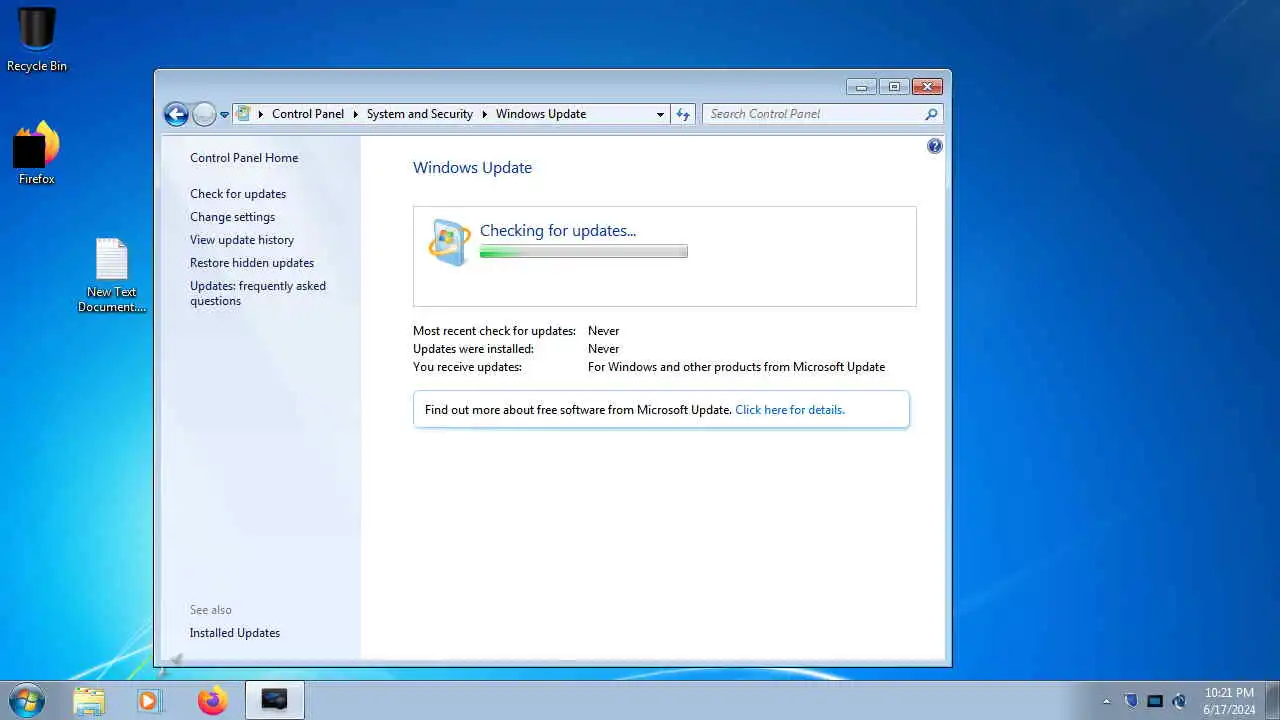
Task: Select the Control Panel breadcrumb
Action: click(308, 114)
